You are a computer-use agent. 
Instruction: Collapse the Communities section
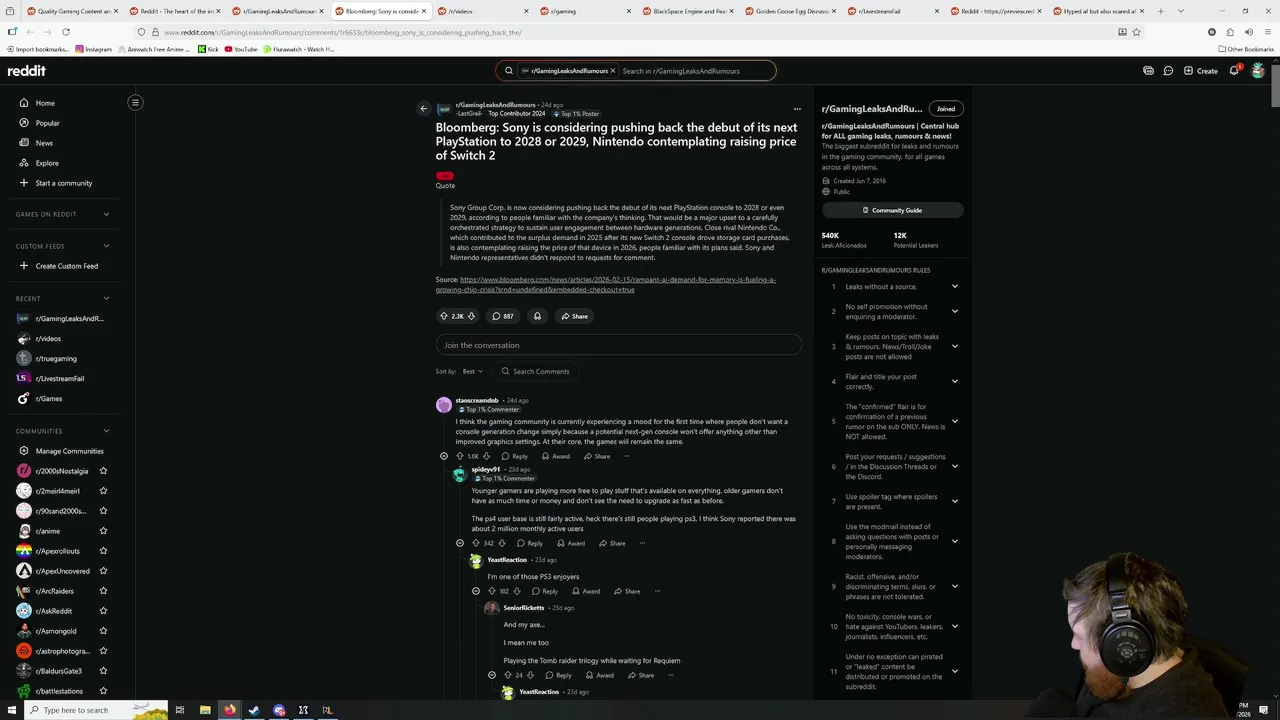106,431
